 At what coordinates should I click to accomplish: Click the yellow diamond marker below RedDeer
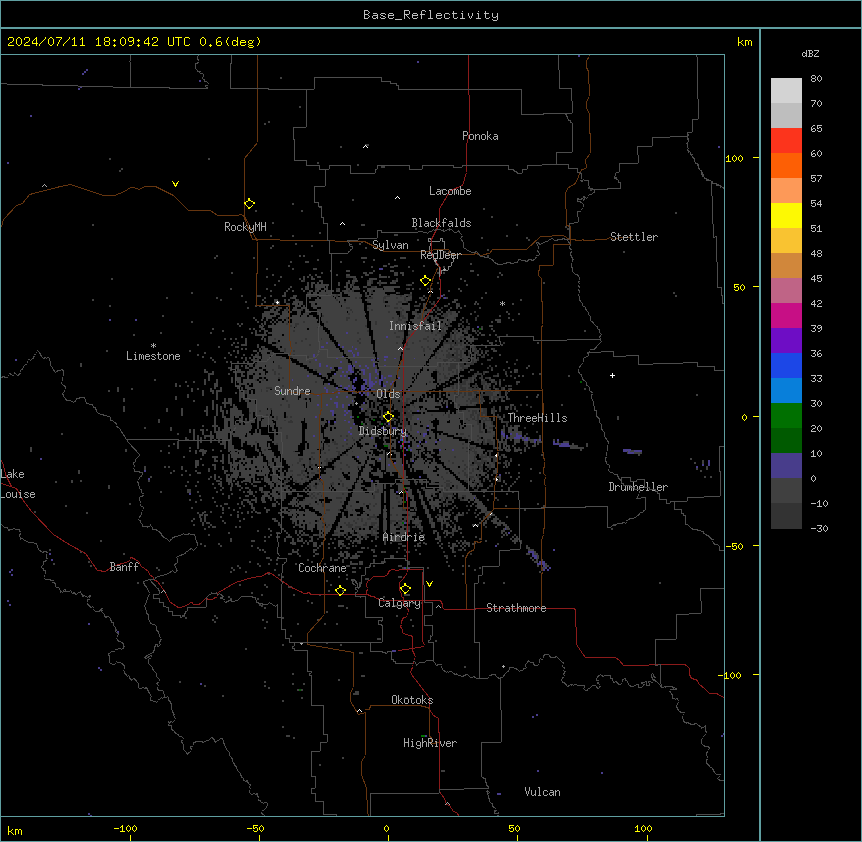(426, 281)
